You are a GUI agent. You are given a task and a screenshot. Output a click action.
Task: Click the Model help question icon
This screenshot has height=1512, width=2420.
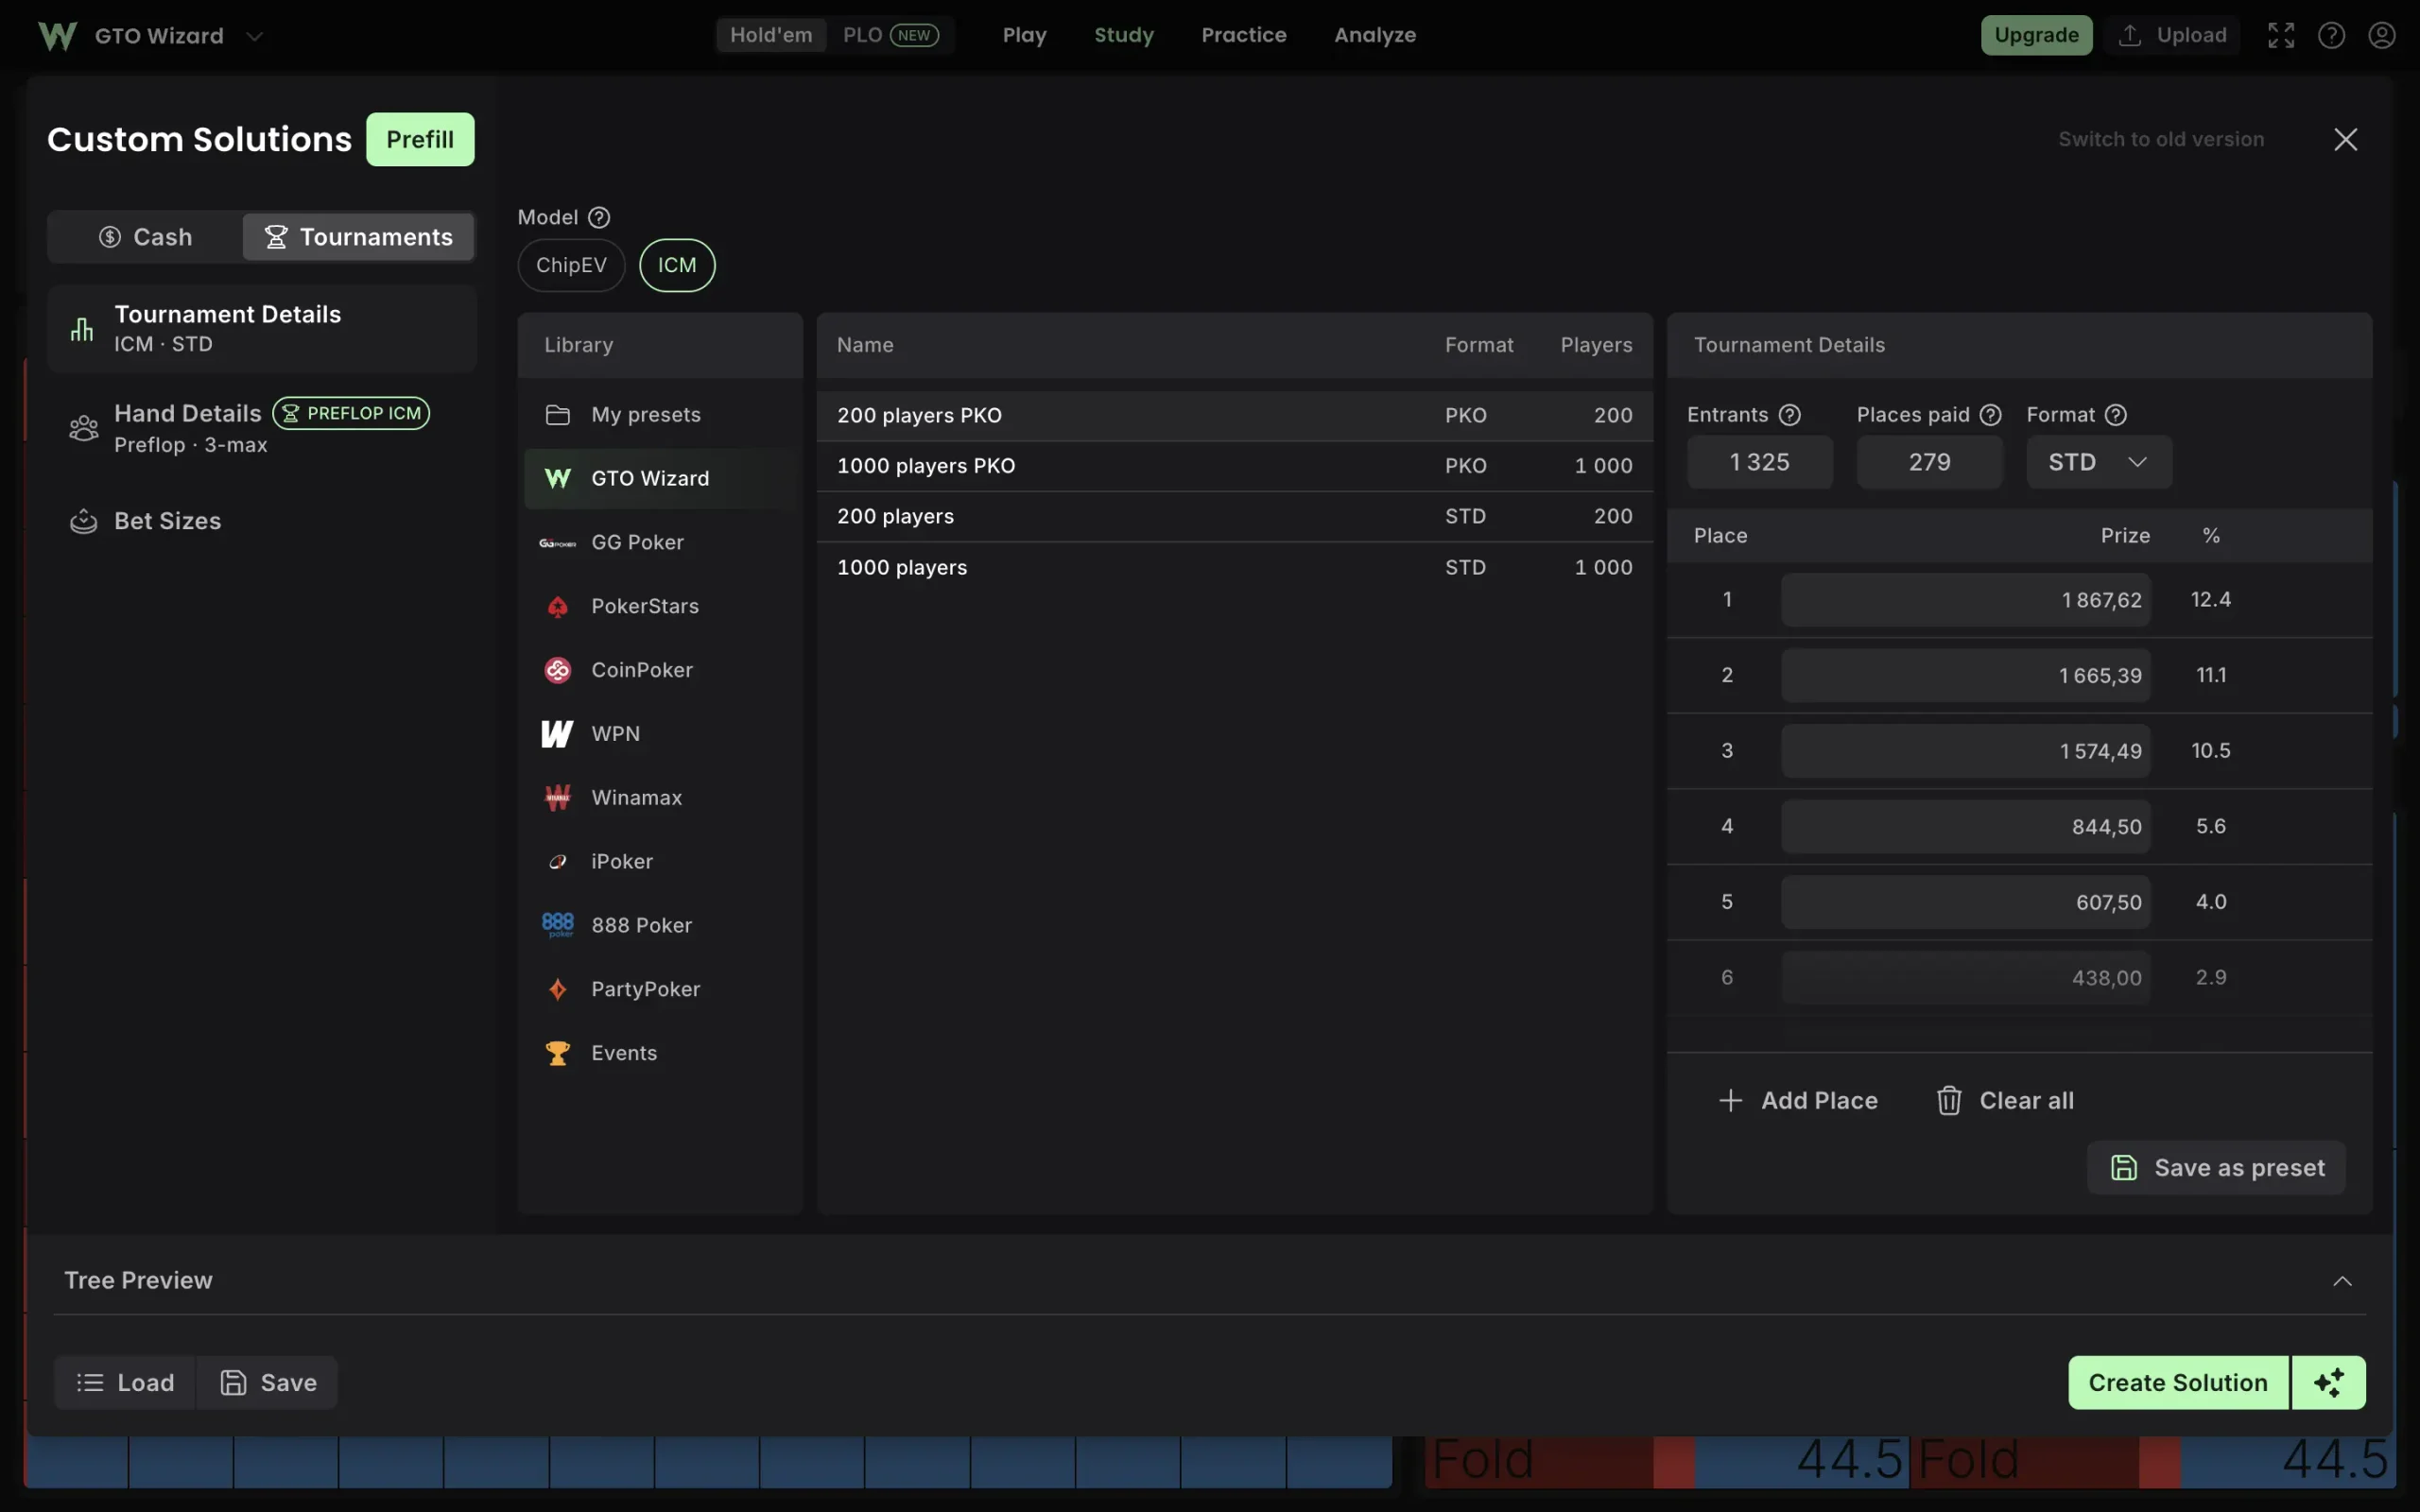(599, 217)
